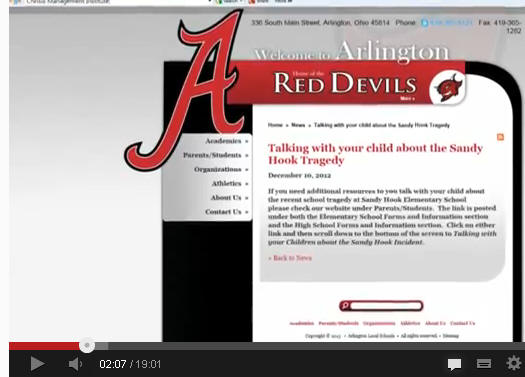Screen dimensions: 525x377
Task: Toggle captions with the speech bubble icon
Action: pyautogui.click(x=454, y=364)
